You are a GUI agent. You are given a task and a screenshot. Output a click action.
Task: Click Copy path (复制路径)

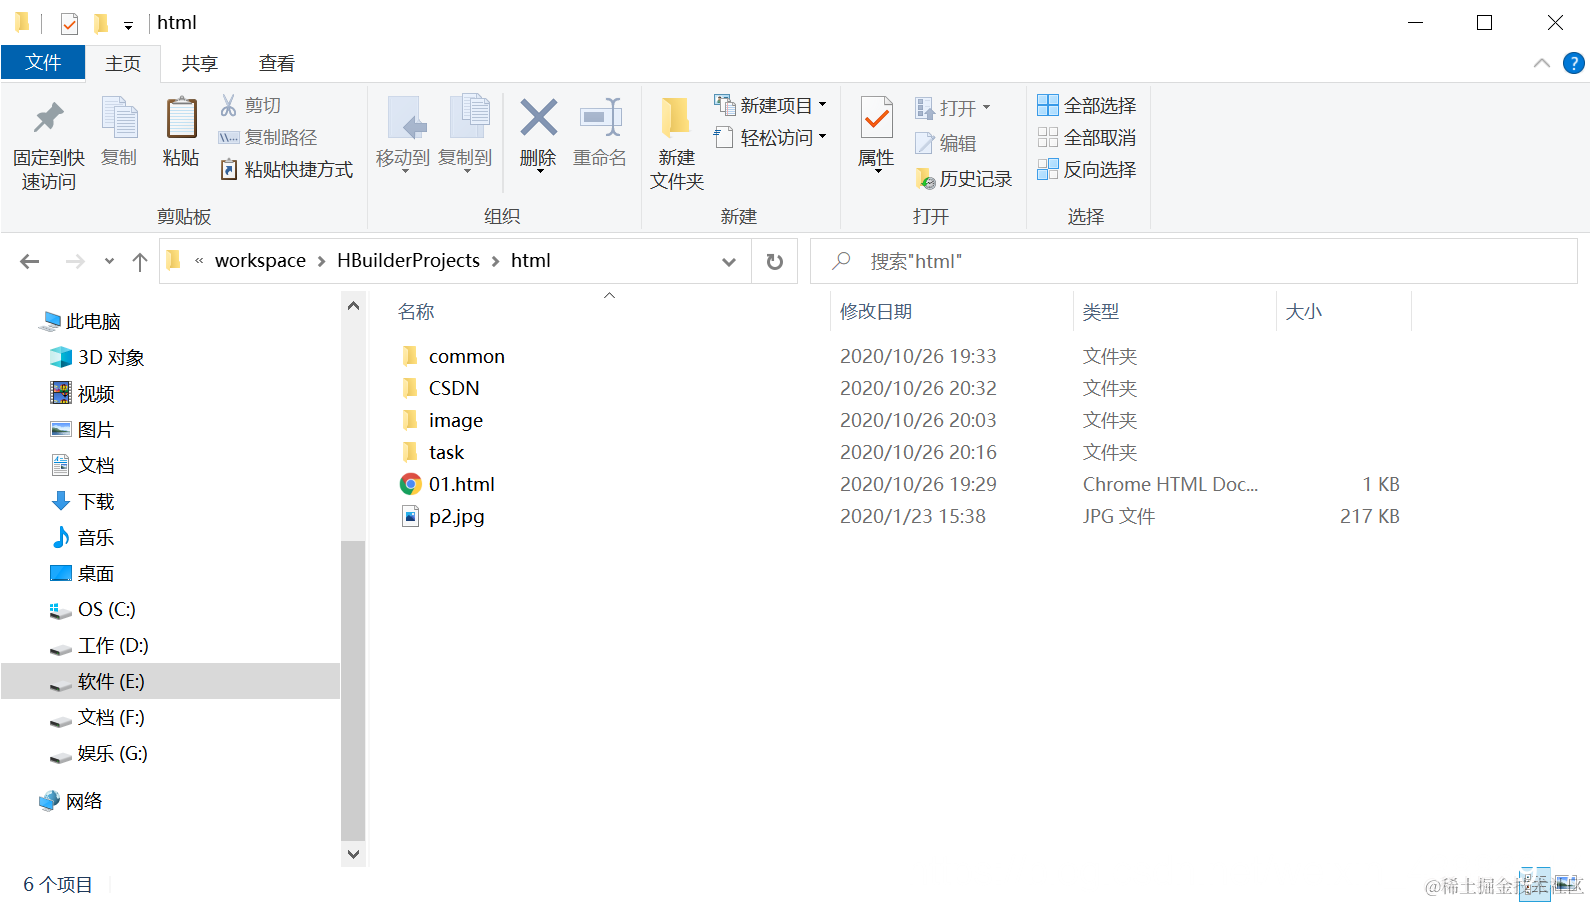pos(268,137)
